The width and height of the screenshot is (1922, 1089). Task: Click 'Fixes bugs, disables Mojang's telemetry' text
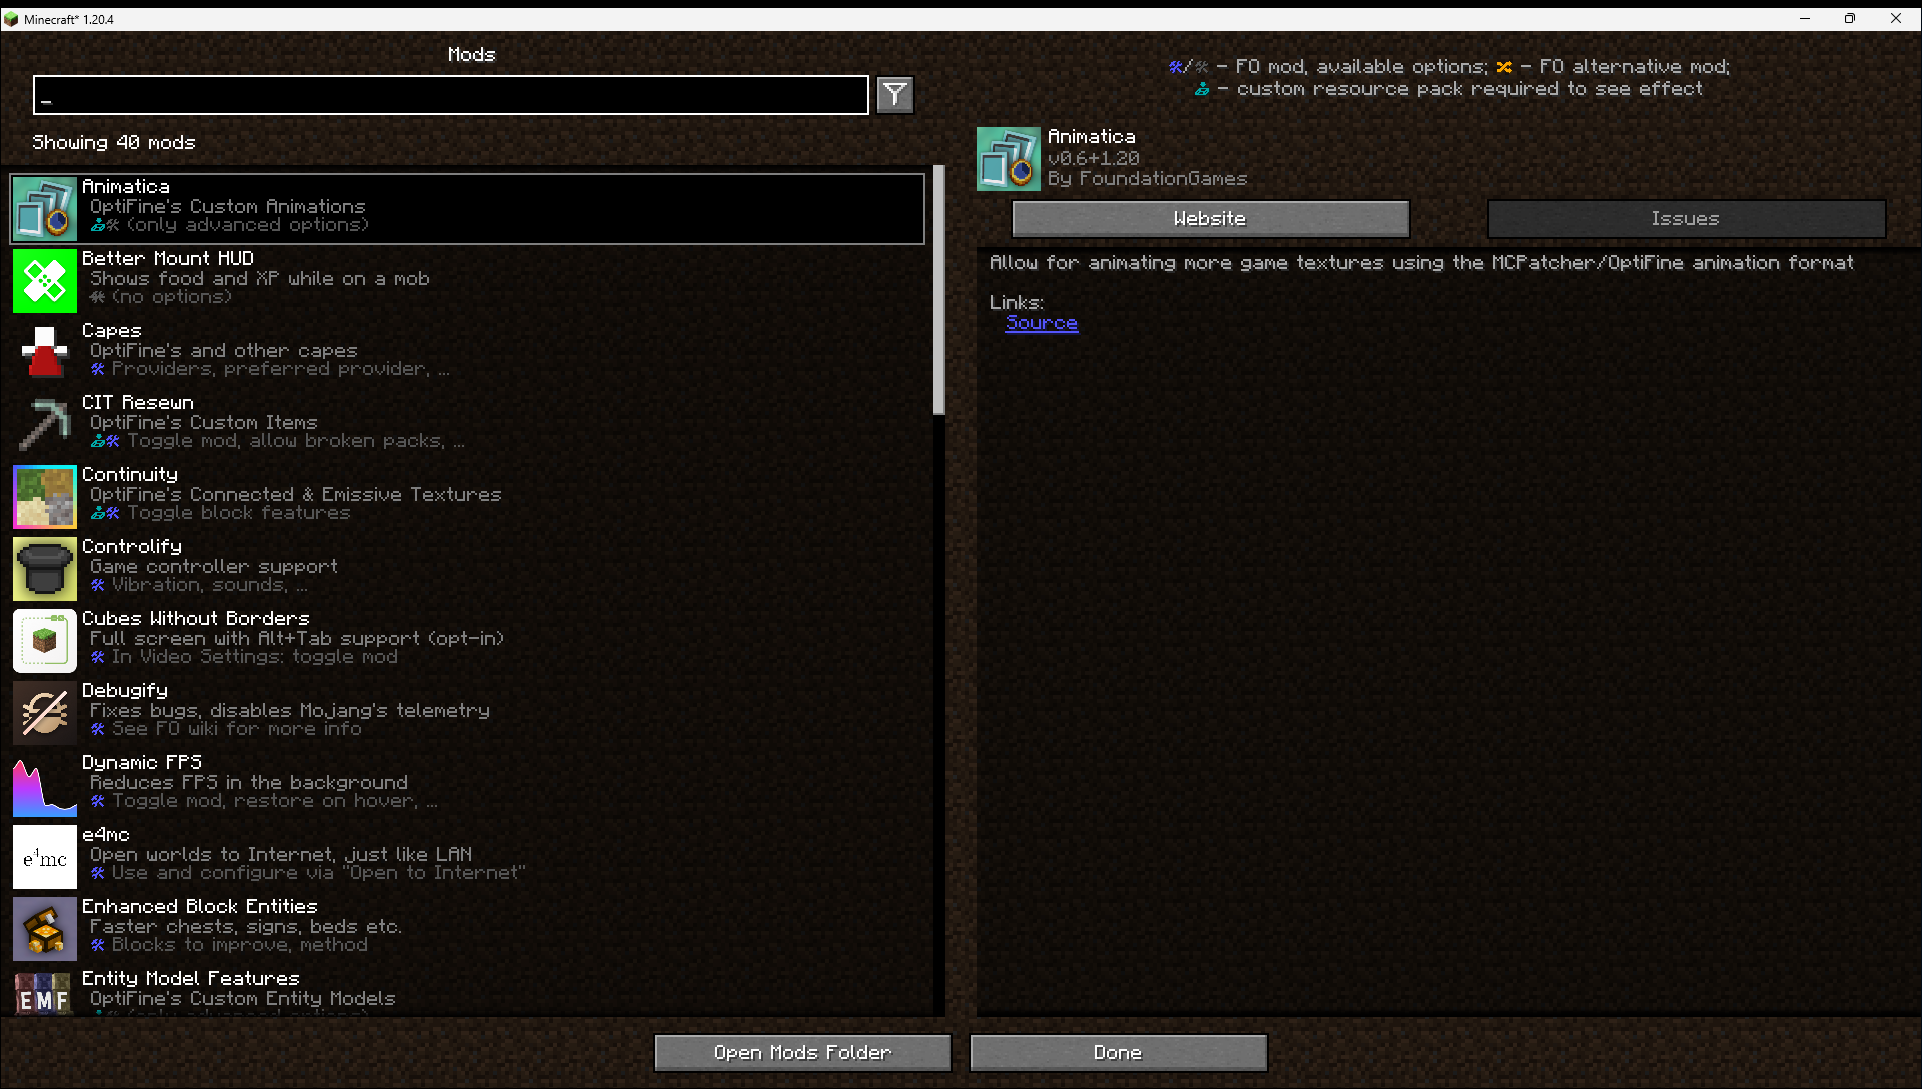[290, 711]
